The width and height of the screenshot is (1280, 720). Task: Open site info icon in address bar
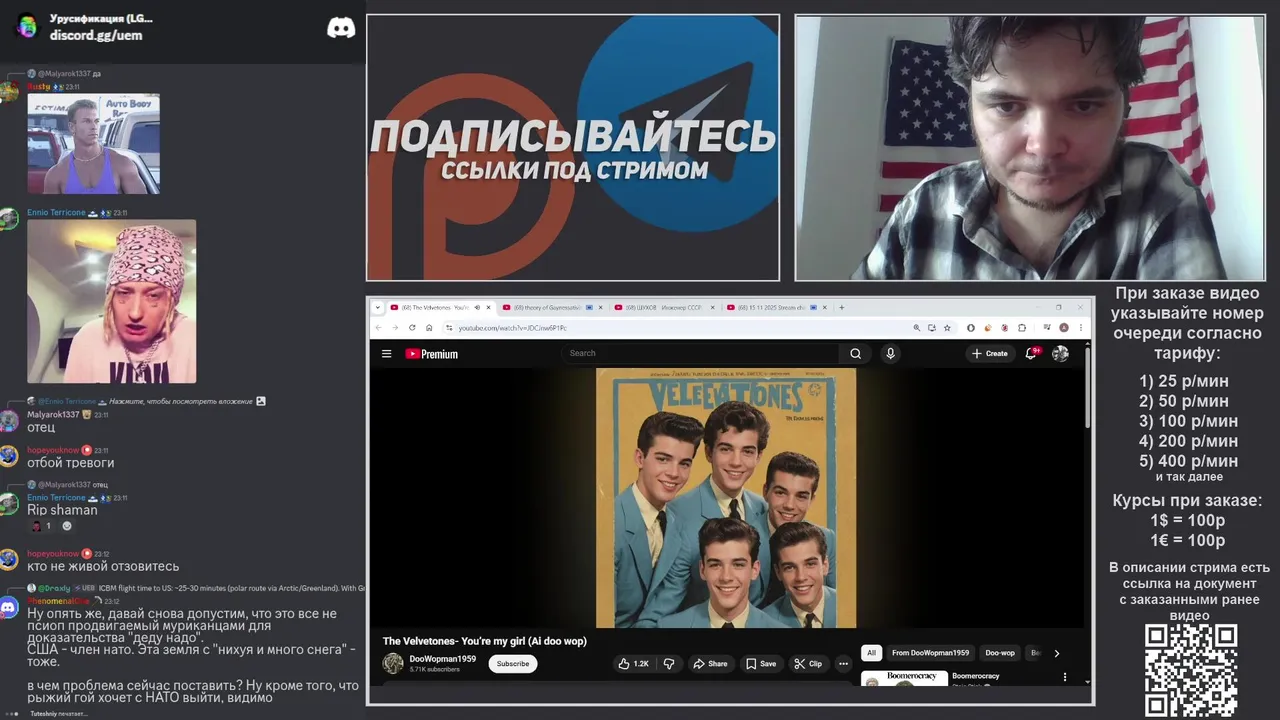449,328
